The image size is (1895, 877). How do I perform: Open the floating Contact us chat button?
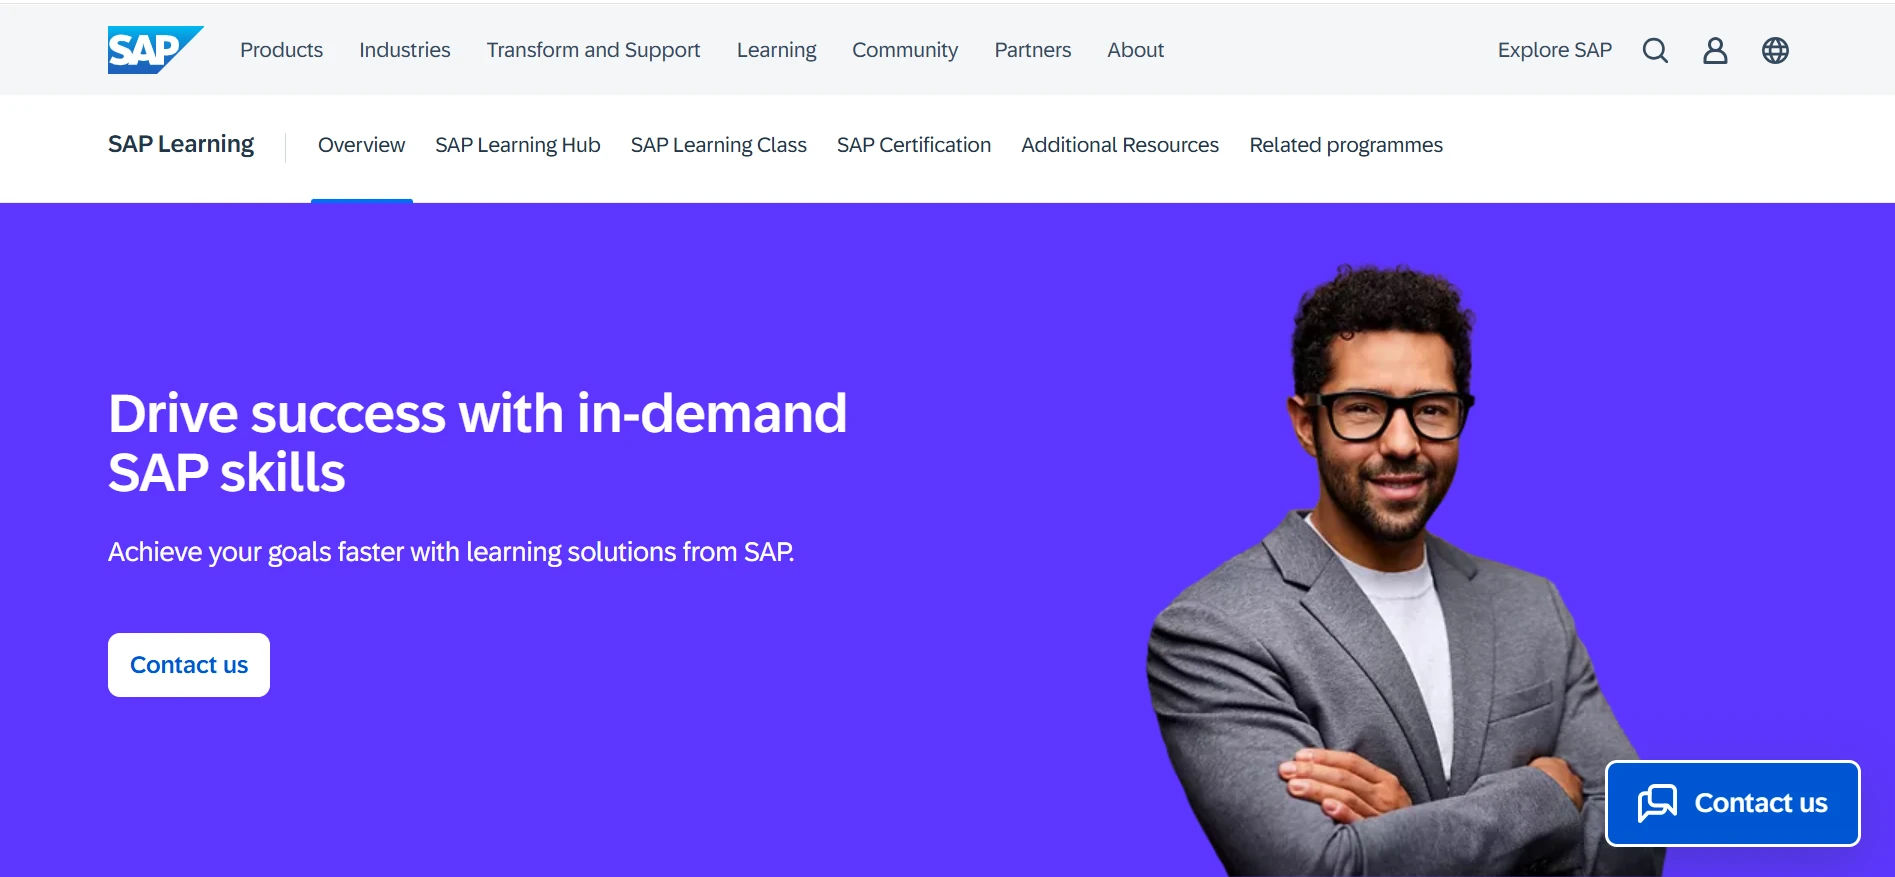1732,803
